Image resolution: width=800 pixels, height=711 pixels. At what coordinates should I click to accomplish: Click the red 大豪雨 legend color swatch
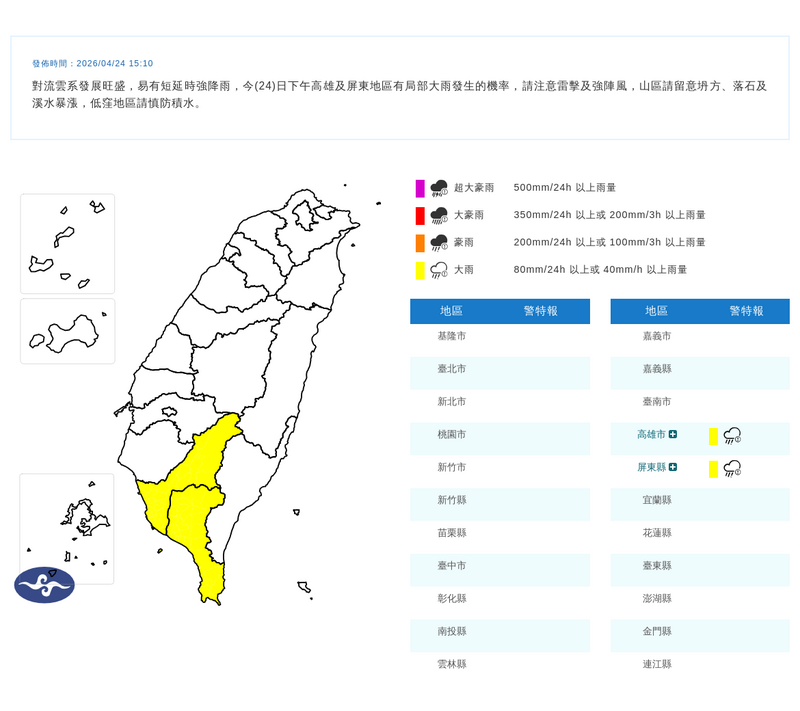coord(421,215)
